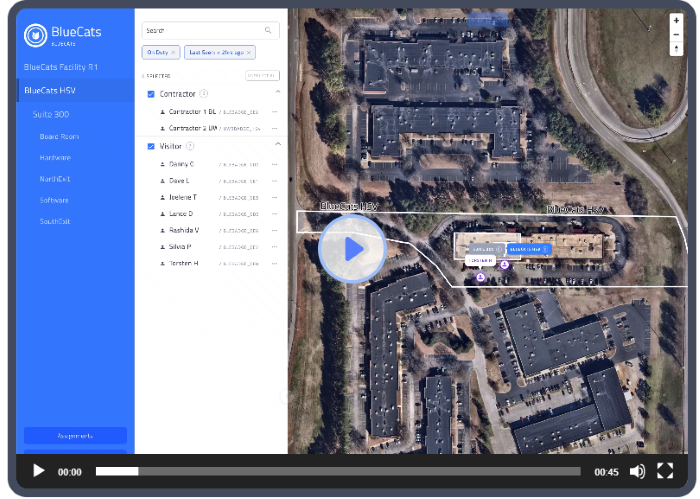
Task: Click the Contractor count info badge
Action: tap(203, 94)
